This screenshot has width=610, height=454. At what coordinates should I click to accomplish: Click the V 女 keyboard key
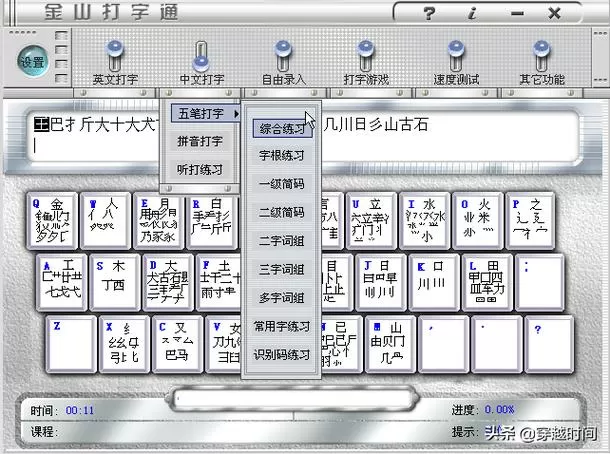click(x=223, y=344)
